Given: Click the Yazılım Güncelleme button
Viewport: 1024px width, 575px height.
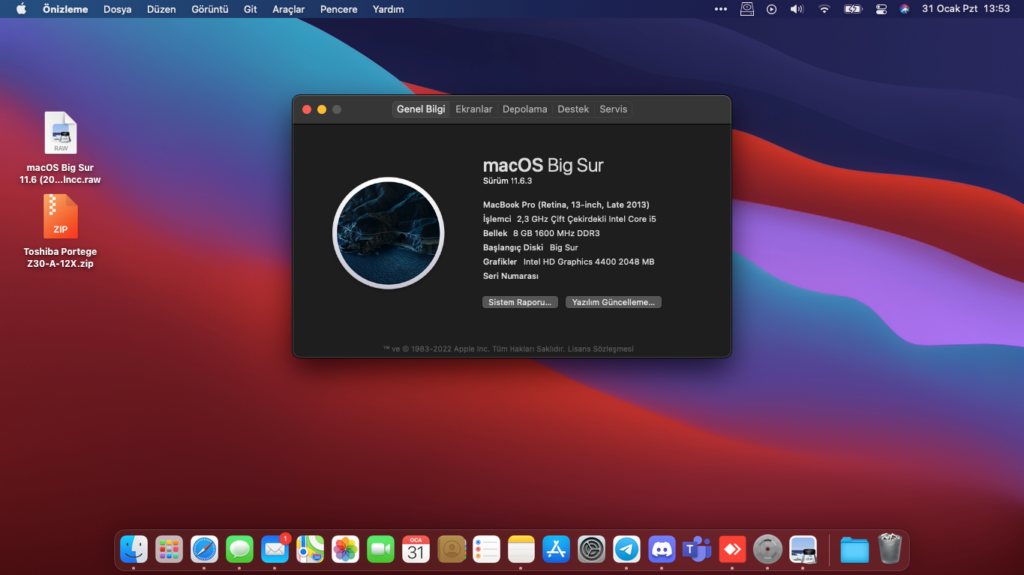Looking at the screenshot, I should pyautogui.click(x=613, y=302).
